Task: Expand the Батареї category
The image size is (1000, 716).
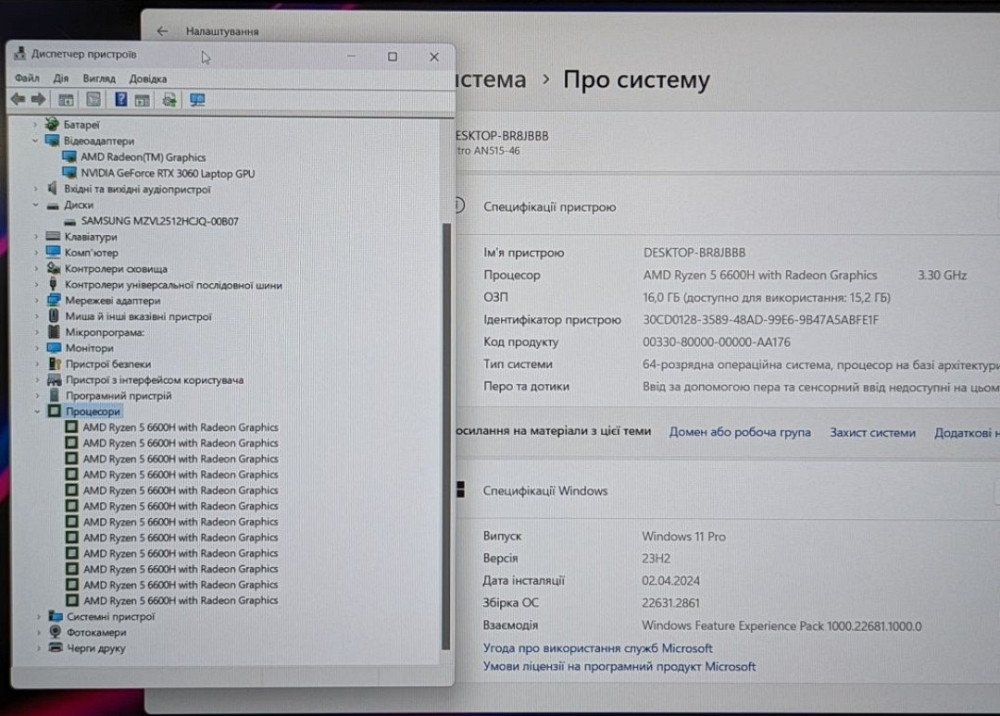Action: click(38, 125)
